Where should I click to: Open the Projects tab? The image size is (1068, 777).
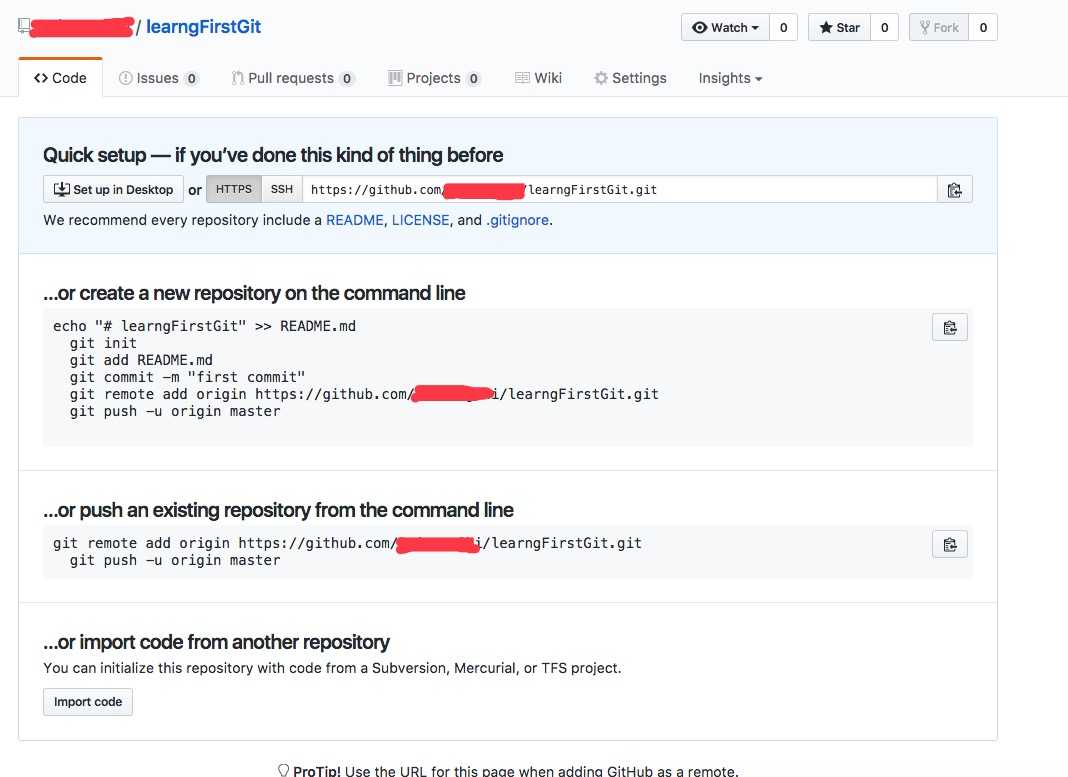click(x=434, y=78)
